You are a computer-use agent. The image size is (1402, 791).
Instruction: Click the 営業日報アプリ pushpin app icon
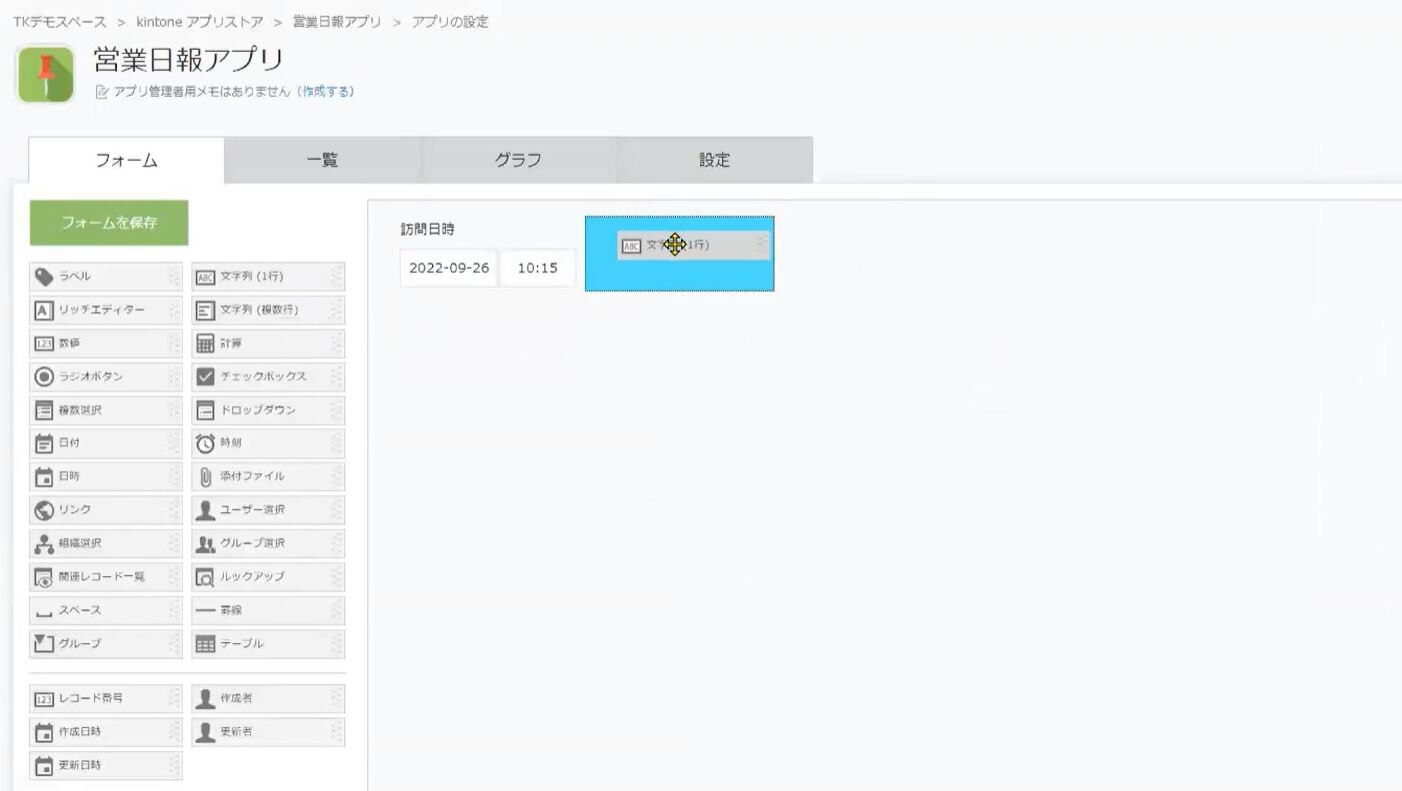(x=46, y=74)
